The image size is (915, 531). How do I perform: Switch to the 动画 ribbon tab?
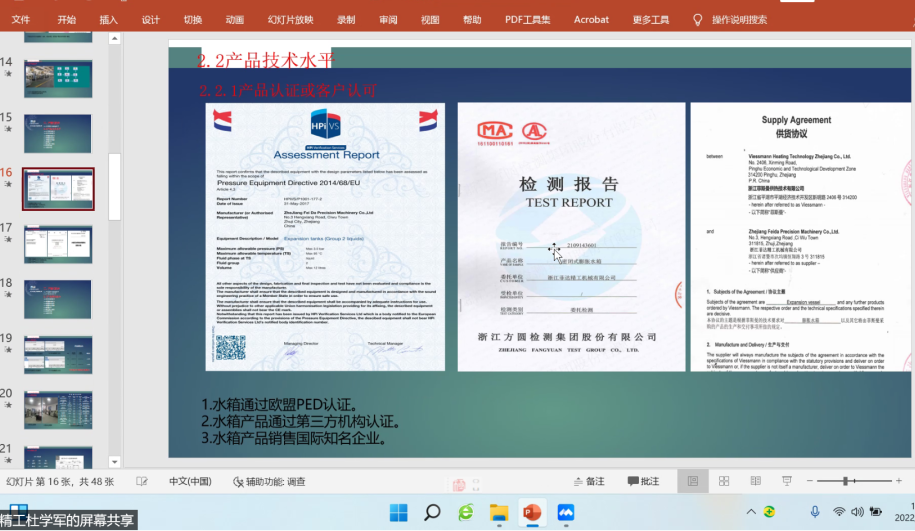pos(235,20)
